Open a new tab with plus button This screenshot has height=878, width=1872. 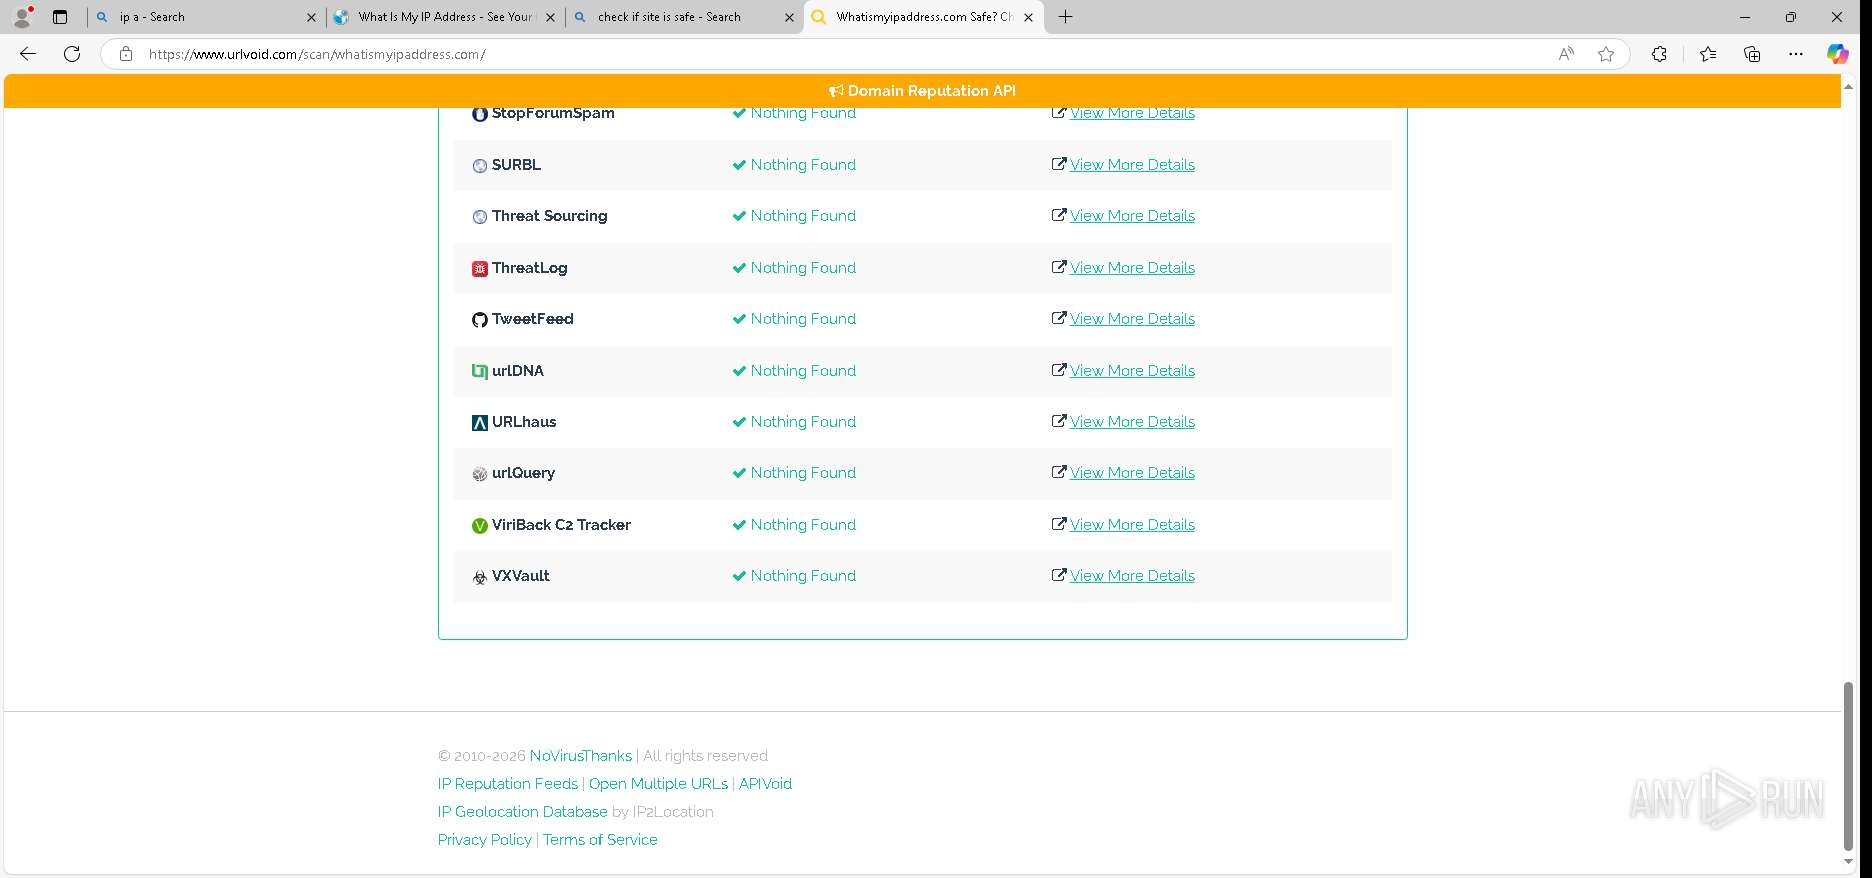point(1066,17)
